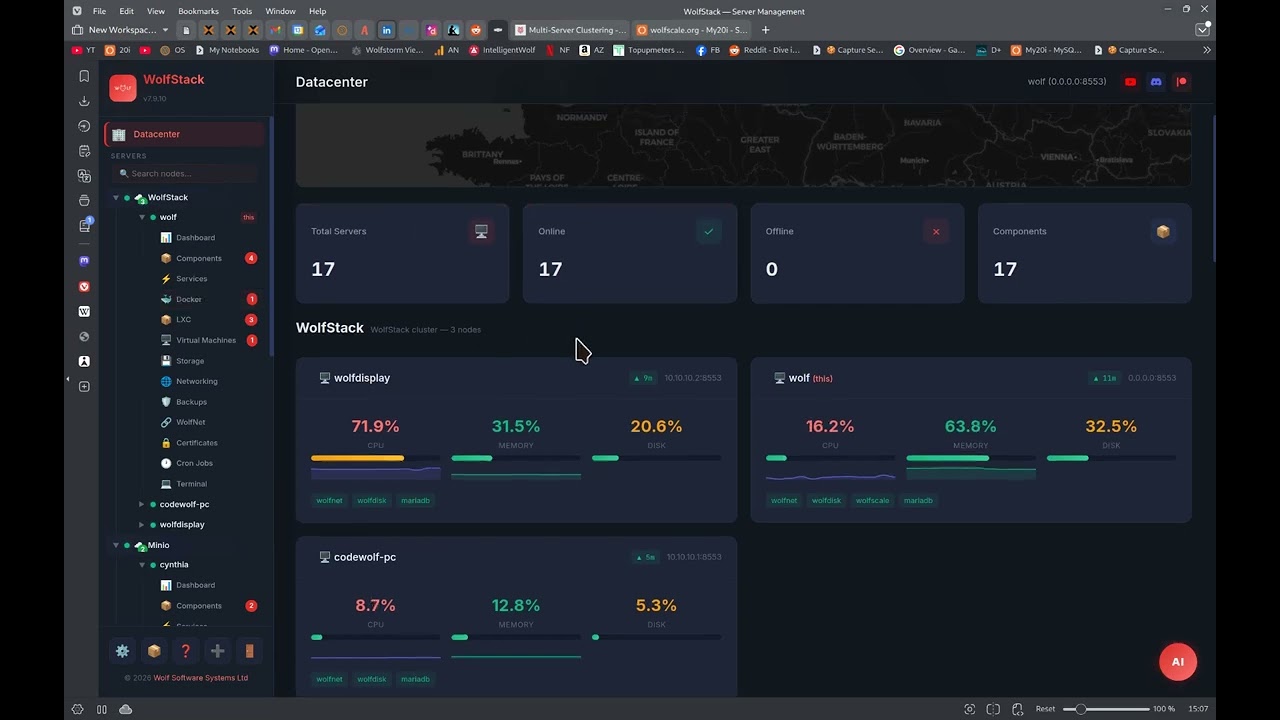This screenshot has height=720, width=1280.
Task: Expand the codewolf-pc node
Action: (x=142, y=504)
